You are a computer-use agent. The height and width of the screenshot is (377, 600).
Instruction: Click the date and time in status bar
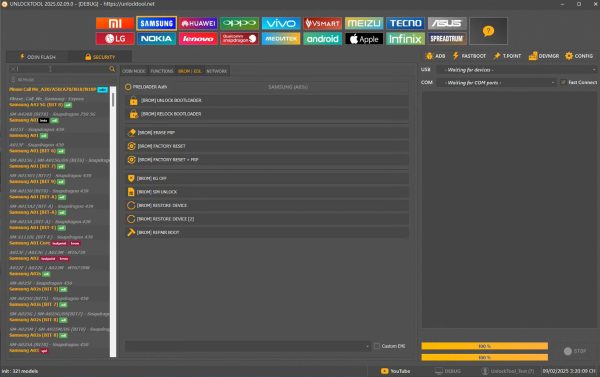[569, 371]
